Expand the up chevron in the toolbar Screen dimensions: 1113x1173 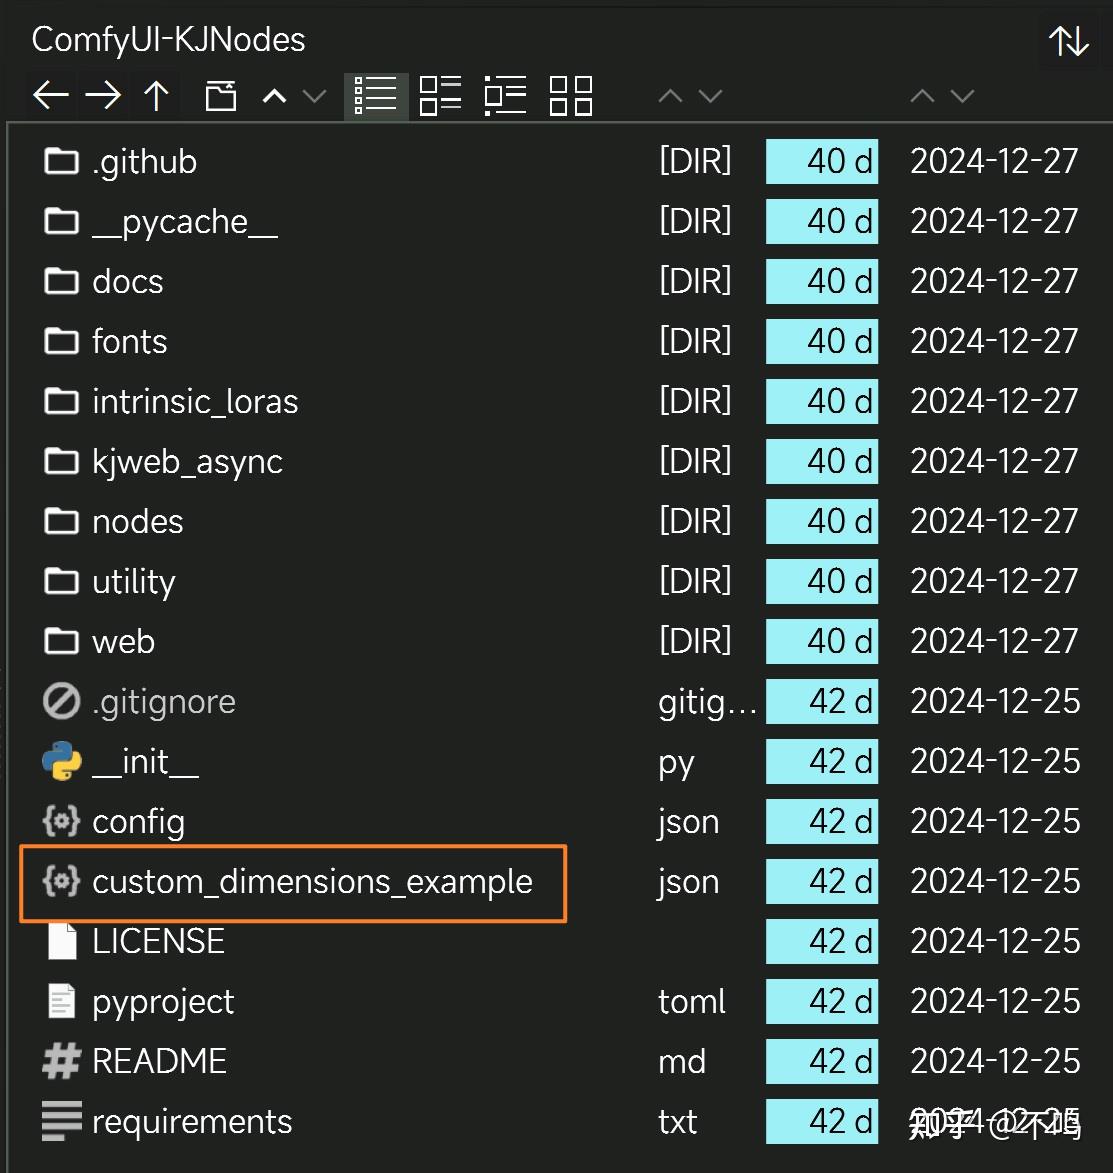[x=273, y=95]
